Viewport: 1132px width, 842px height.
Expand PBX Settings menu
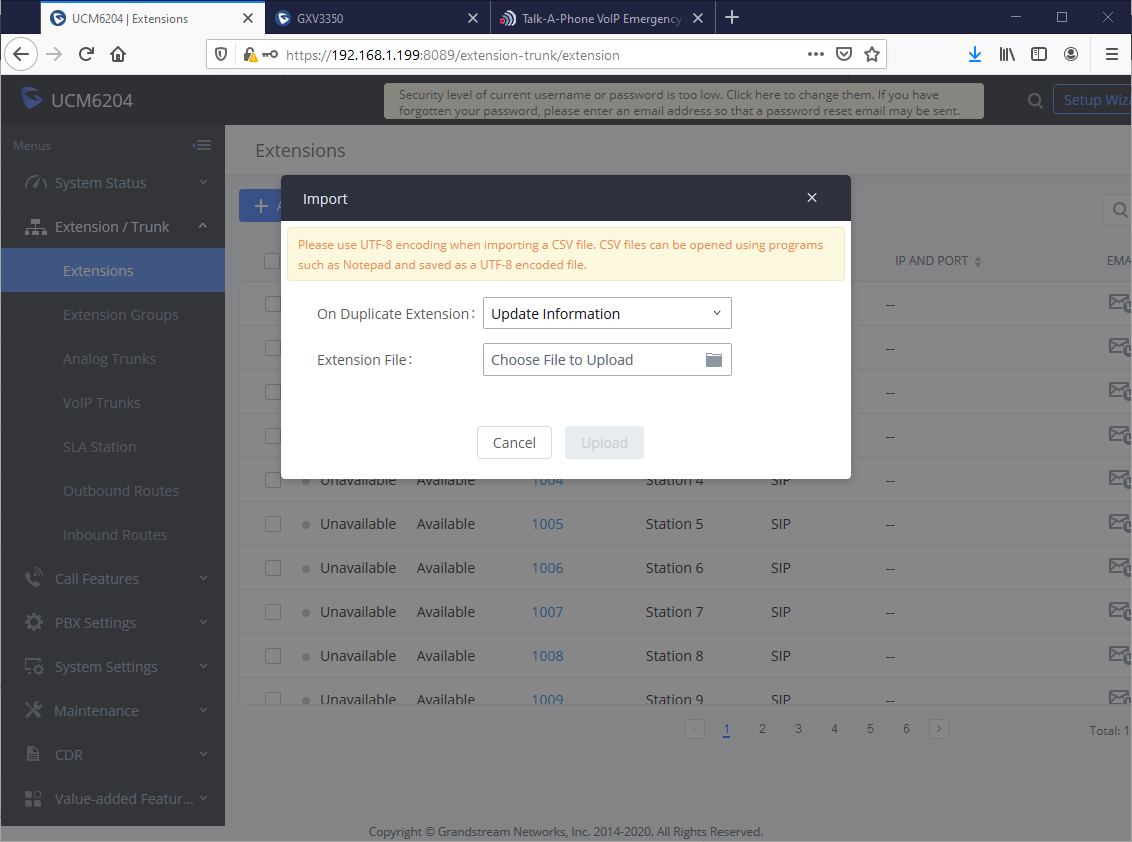pos(113,622)
